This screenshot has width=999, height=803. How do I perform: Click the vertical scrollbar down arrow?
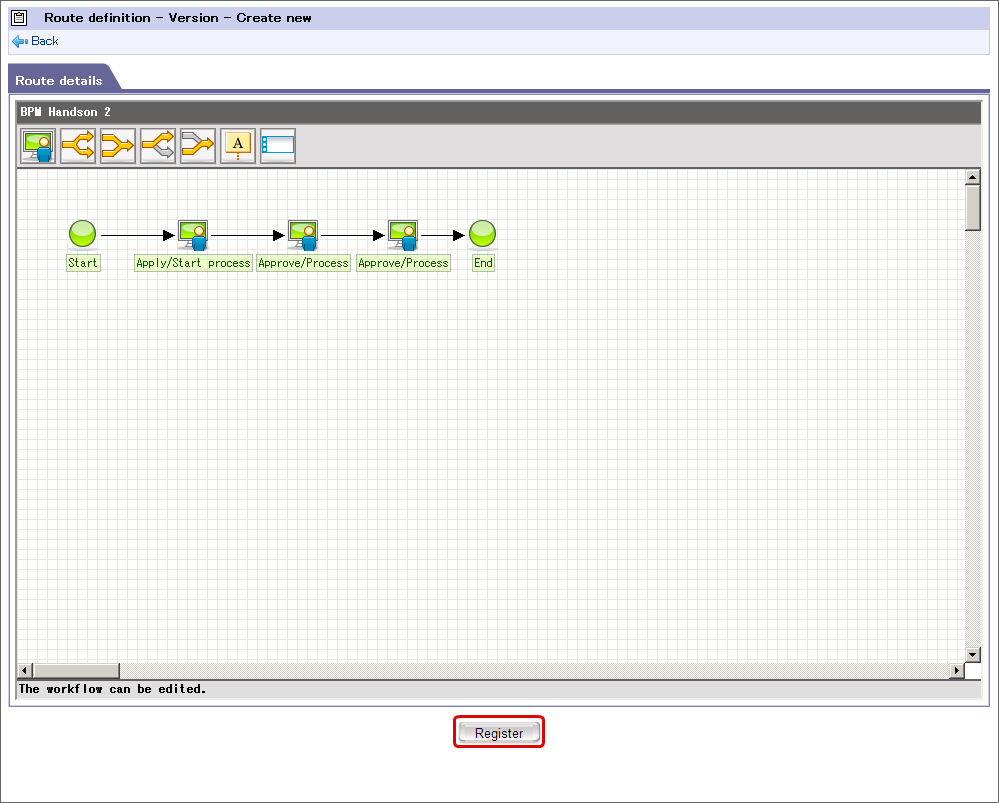972,655
